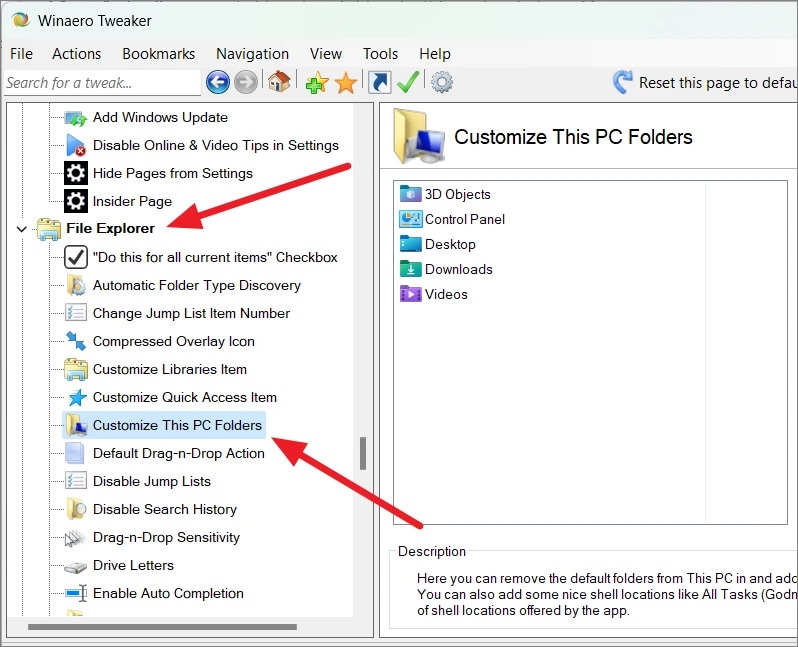Click the Drag-n-Drop Sensitivity cursor icon

(x=75, y=538)
